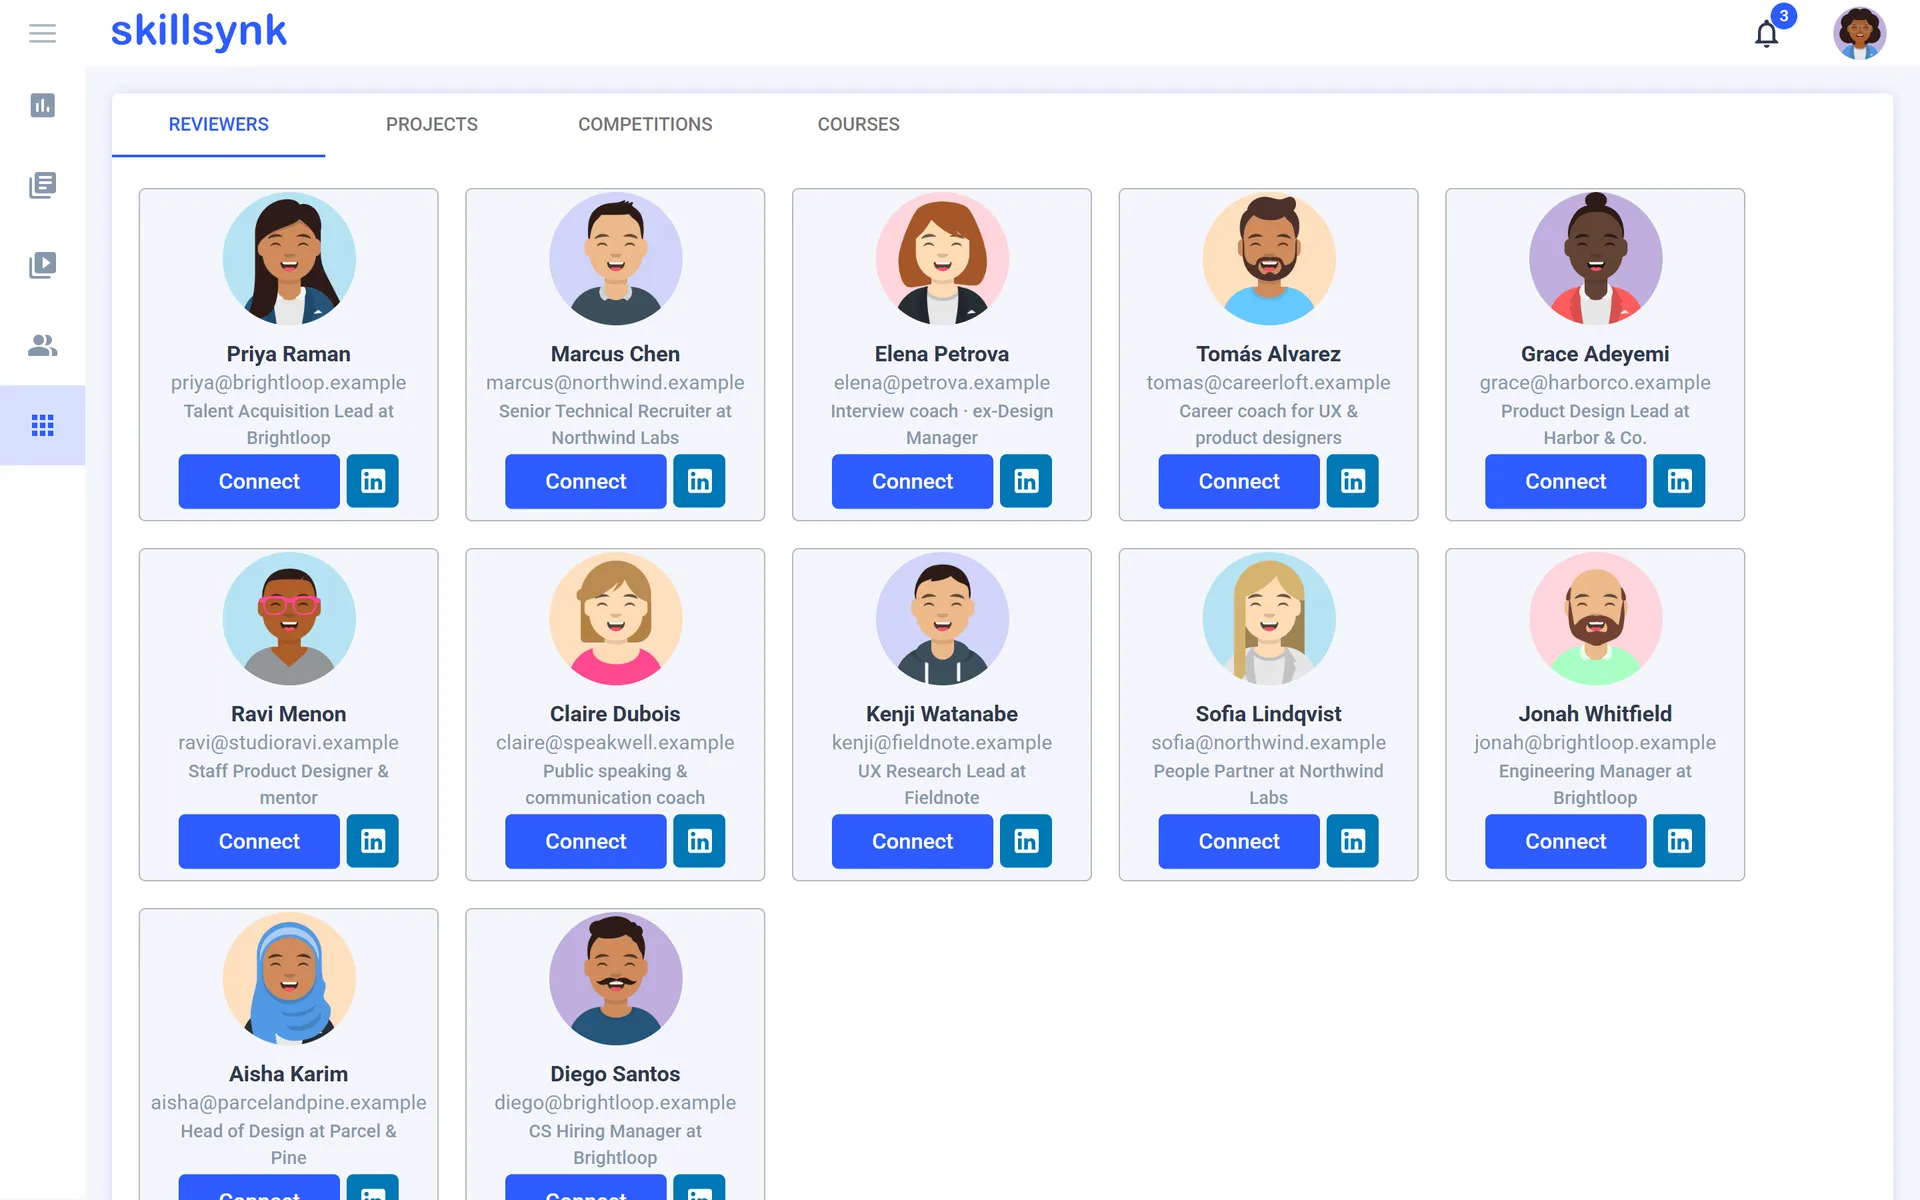Connect with Ravi Menon
This screenshot has height=1200, width=1920.
259,841
